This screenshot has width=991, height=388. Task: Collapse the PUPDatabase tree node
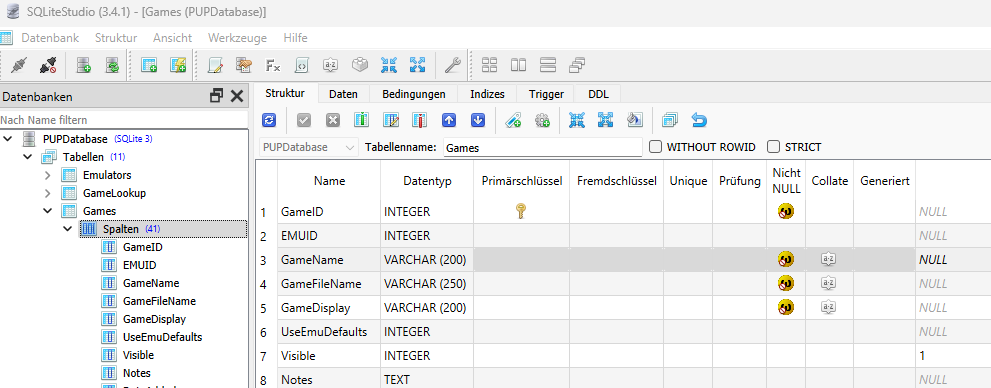8,138
